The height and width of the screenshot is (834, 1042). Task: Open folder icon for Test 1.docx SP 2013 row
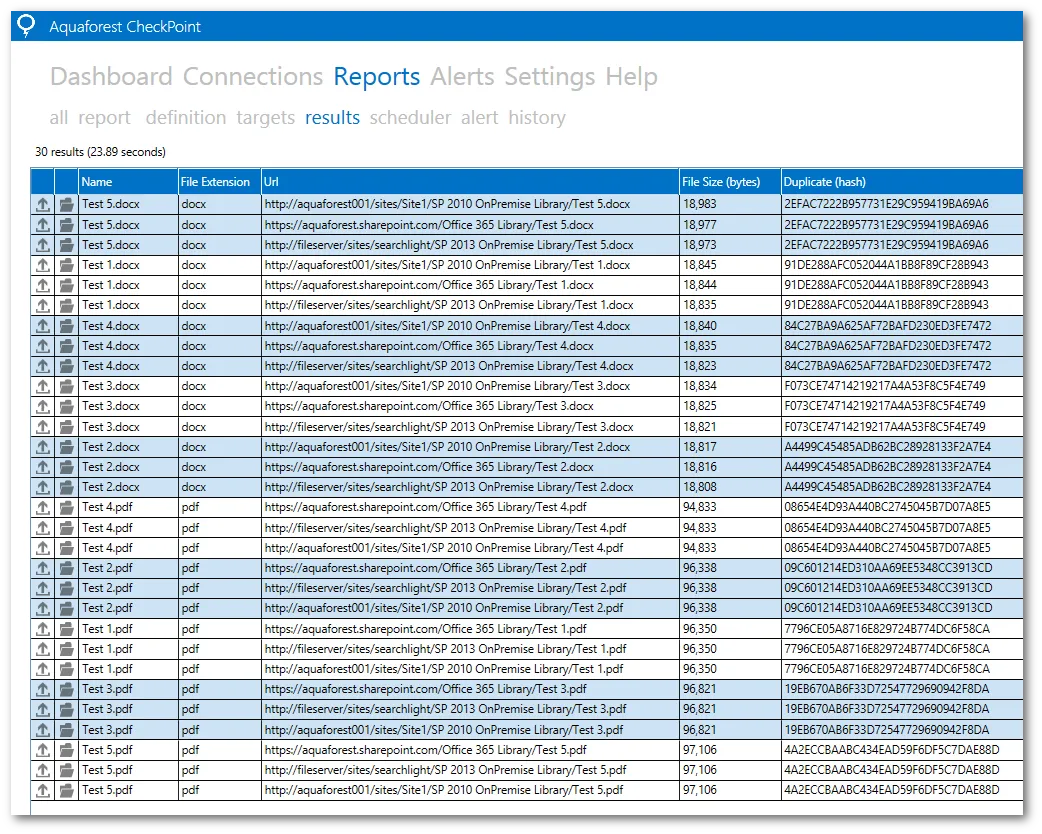[x=66, y=306]
